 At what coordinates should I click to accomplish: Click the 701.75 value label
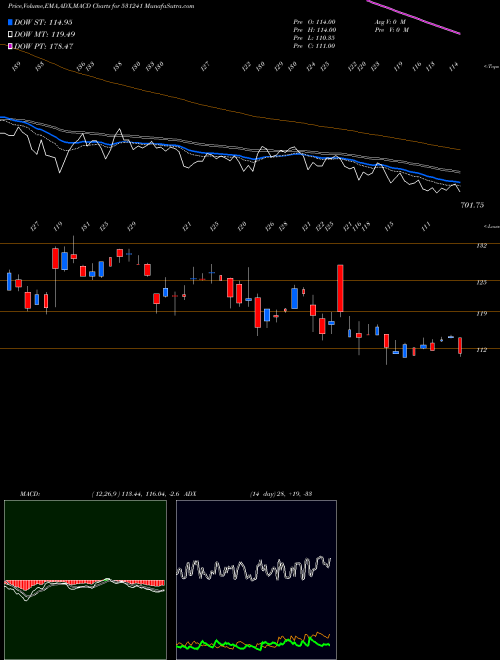pos(472,205)
